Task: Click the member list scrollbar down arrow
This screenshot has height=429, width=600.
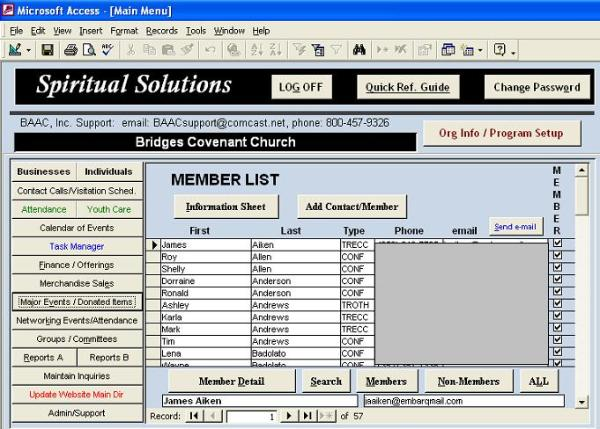Action: [x=582, y=402]
